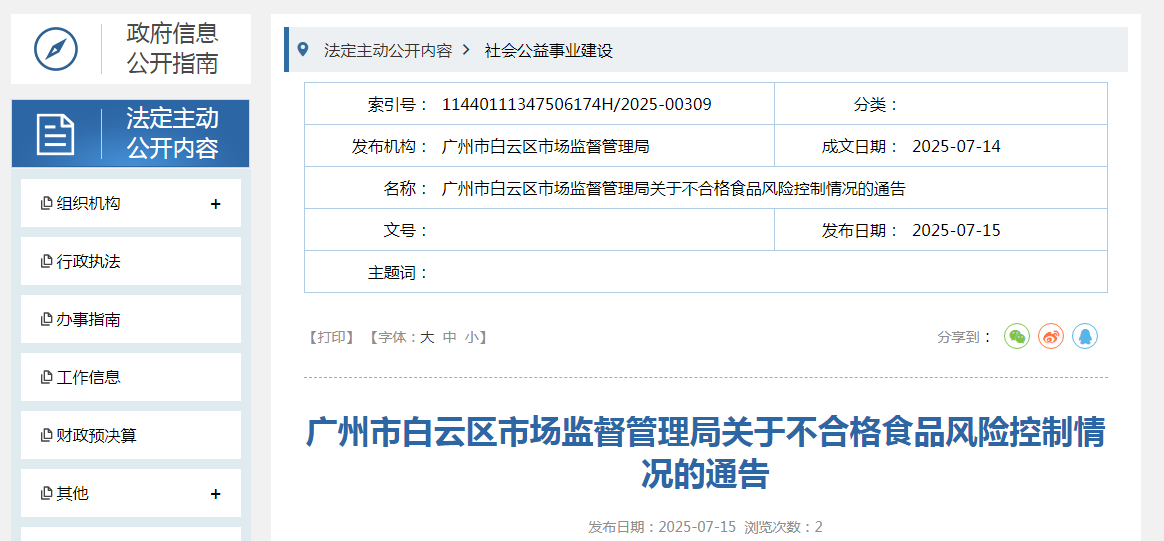Click 发布日期 table value 2025-07-15

[956, 231]
